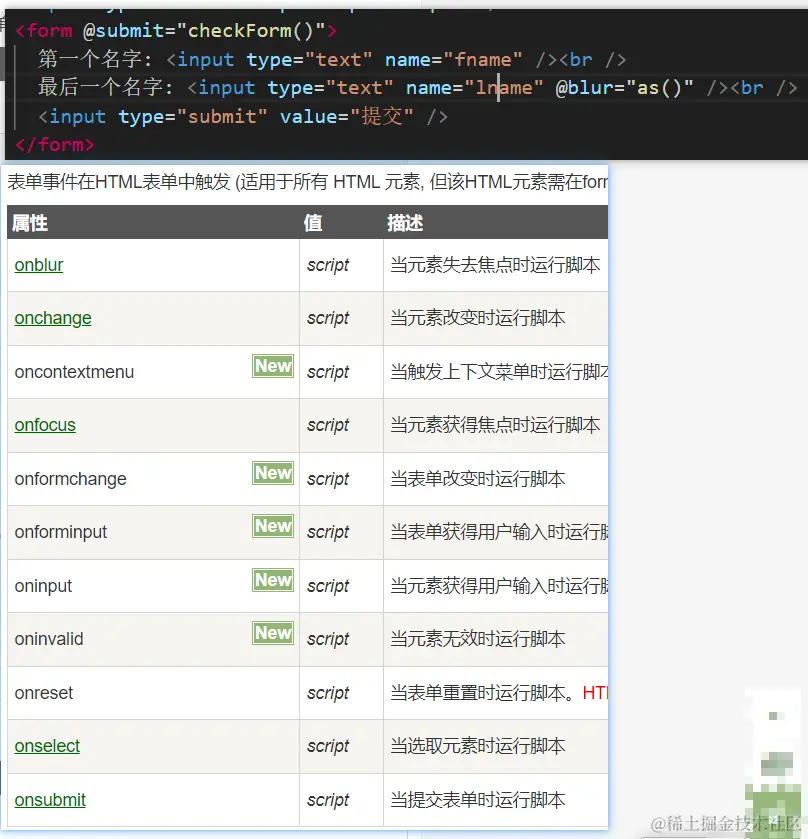The height and width of the screenshot is (839, 808).
Task: Click the New badge beside onformchange
Action: click(273, 473)
